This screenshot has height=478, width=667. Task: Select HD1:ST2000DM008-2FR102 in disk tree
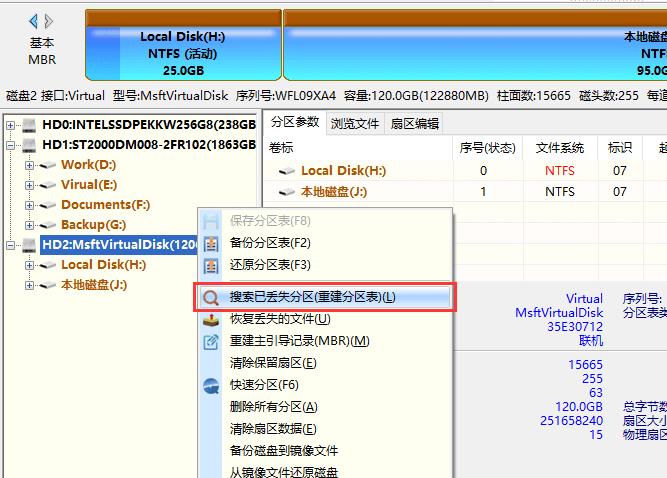149,145
